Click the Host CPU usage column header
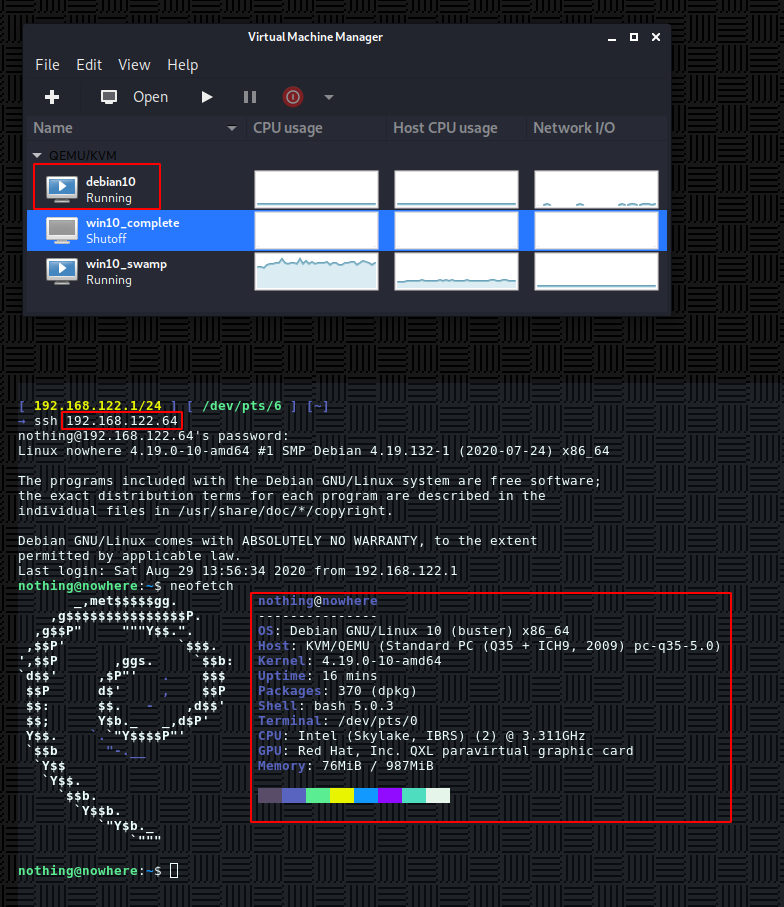Screen dimensions: 784x907 (457, 128)
